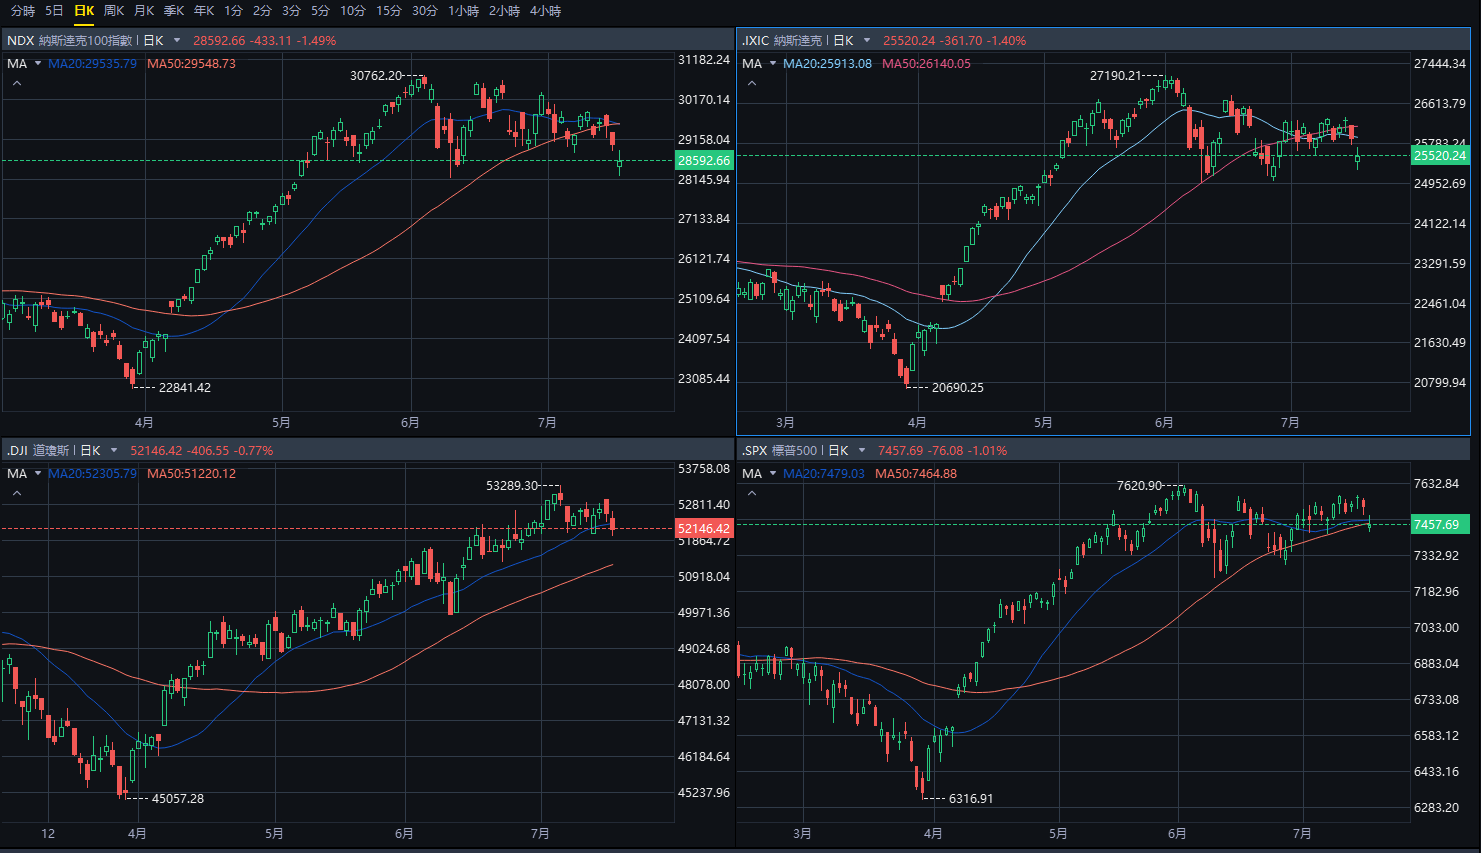Click the MA20:29535.79 label in NDX chart
This screenshot has width=1481, height=853.
(x=92, y=64)
